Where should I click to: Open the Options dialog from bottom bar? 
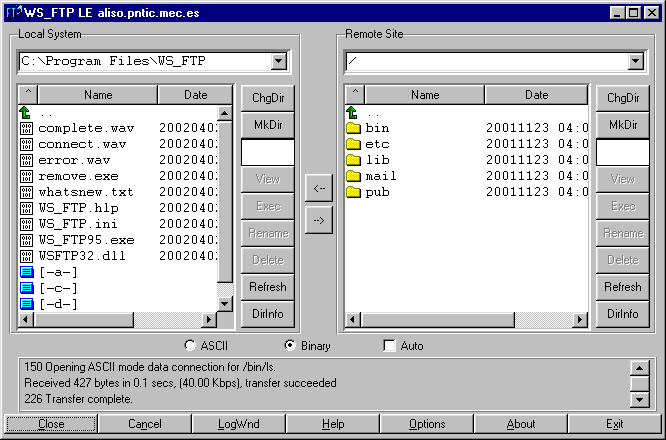(x=427, y=424)
